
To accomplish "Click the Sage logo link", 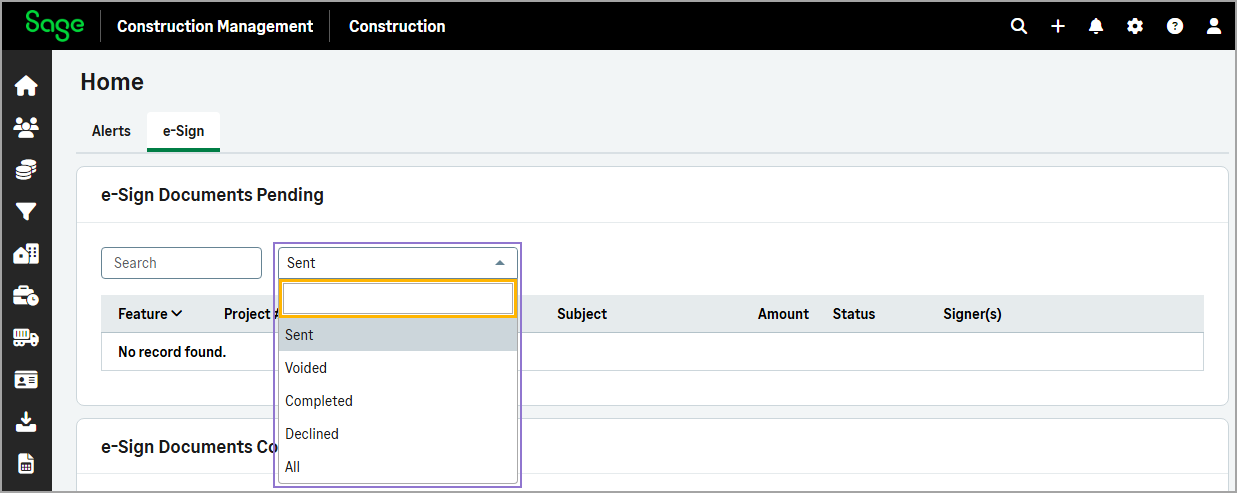I will 54,26.
